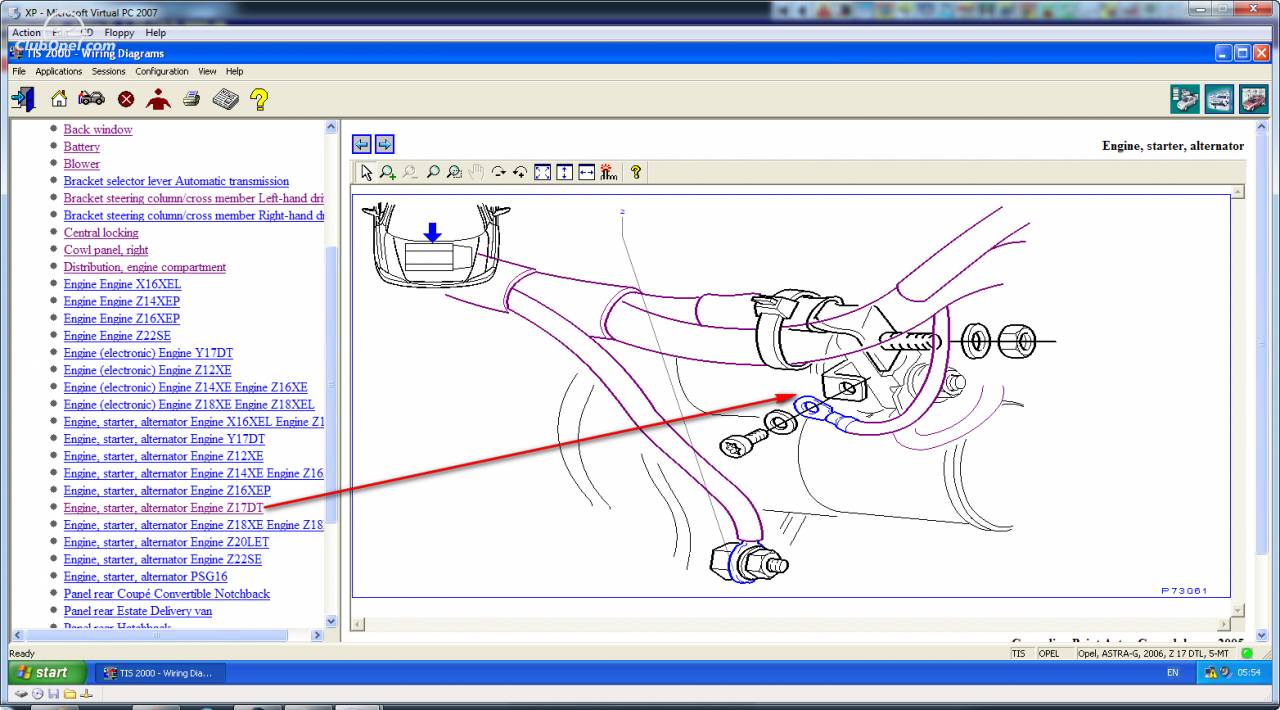Viewport: 1280px width, 710px height.
Task: Fit diagram to width icon
Action: [x=586, y=172]
